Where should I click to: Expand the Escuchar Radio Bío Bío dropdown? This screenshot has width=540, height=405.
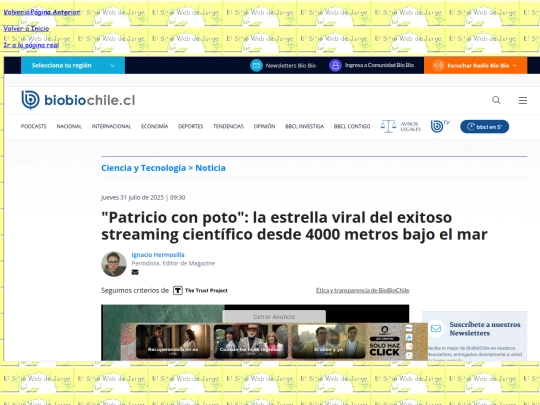pos(475,65)
